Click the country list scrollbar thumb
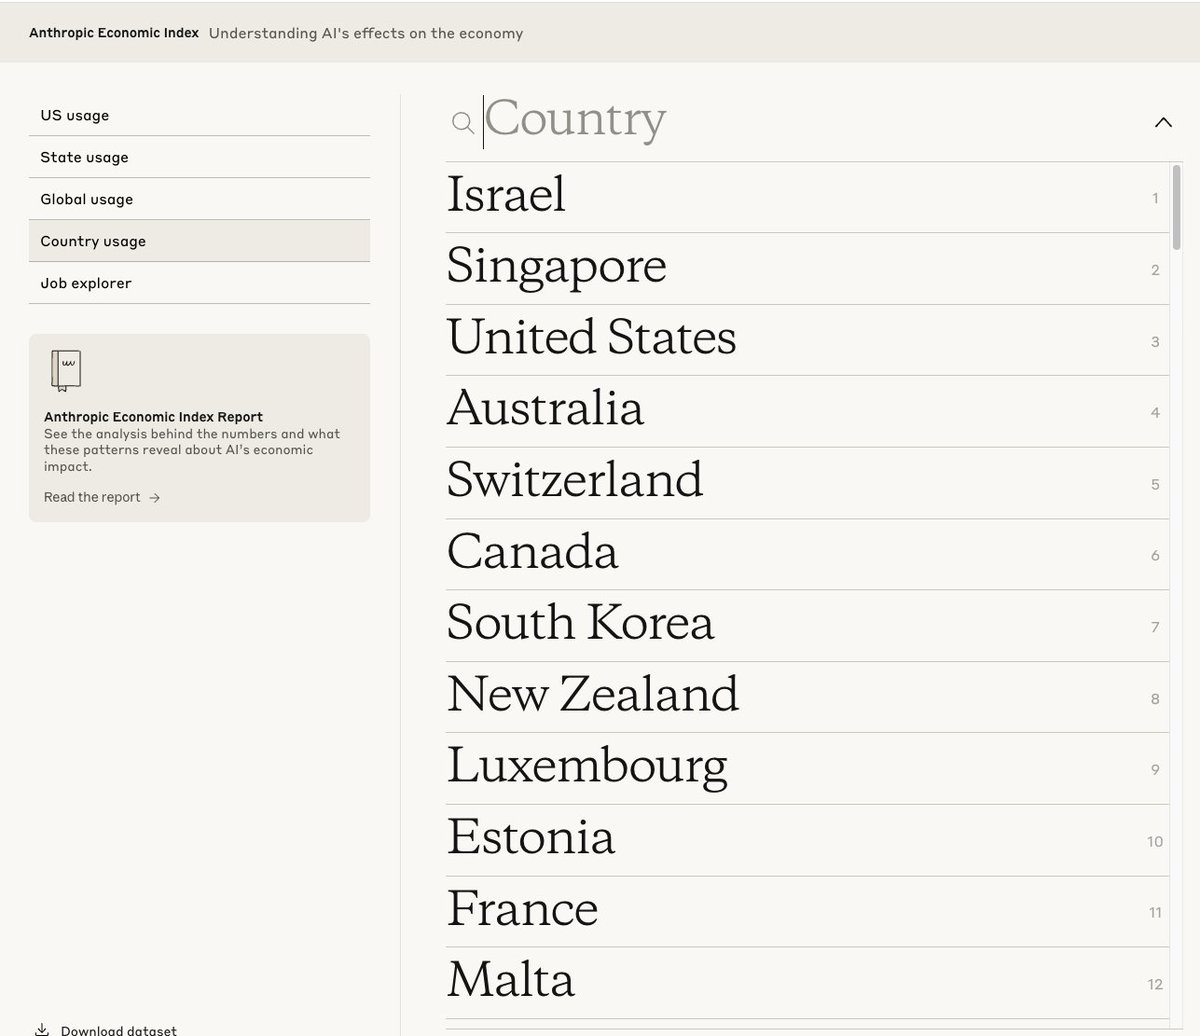Image resolution: width=1200 pixels, height=1036 pixels. (1177, 207)
